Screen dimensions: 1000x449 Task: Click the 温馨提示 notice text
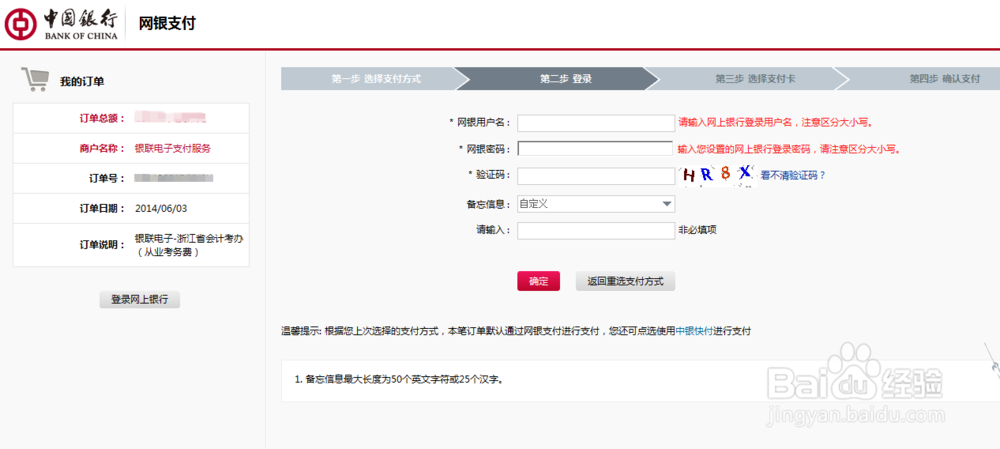[x=516, y=332]
